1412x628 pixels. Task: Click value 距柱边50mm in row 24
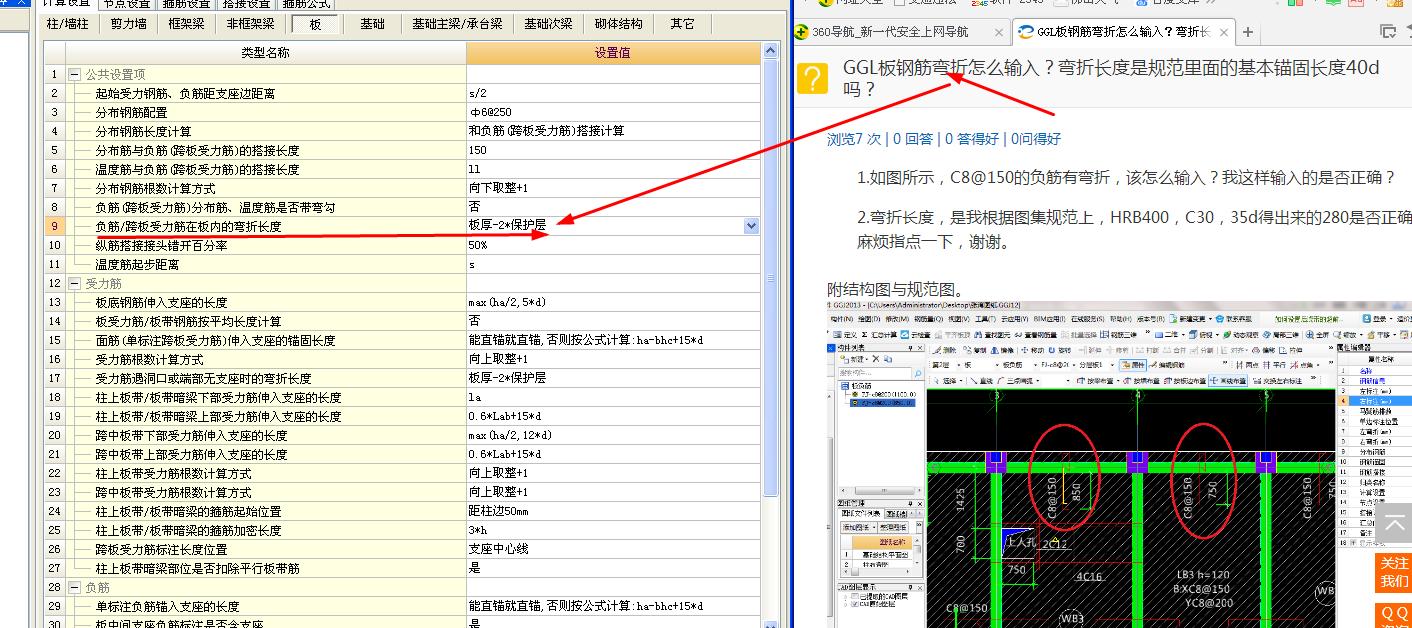613,511
